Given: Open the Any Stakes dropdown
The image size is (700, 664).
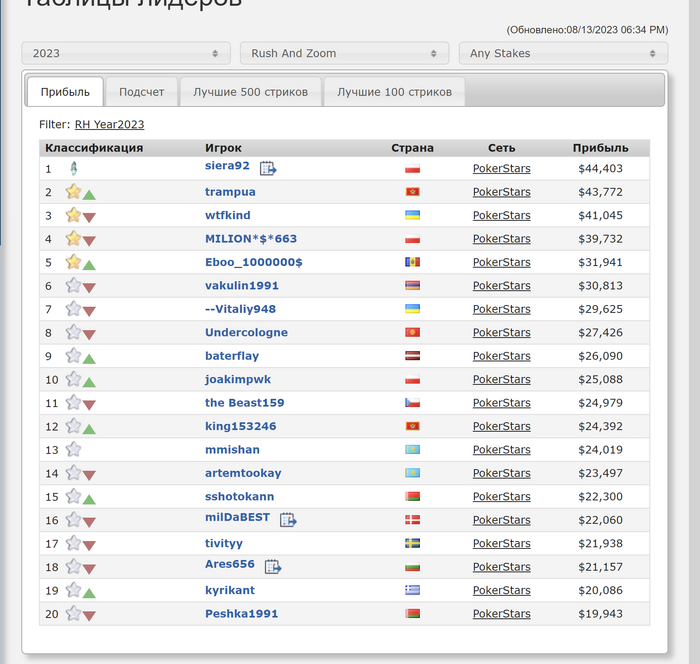Looking at the screenshot, I should coord(563,53).
